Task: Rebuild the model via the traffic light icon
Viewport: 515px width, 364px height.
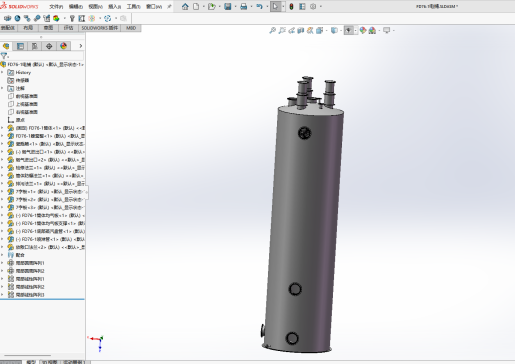Action: click(x=291, y=6)
